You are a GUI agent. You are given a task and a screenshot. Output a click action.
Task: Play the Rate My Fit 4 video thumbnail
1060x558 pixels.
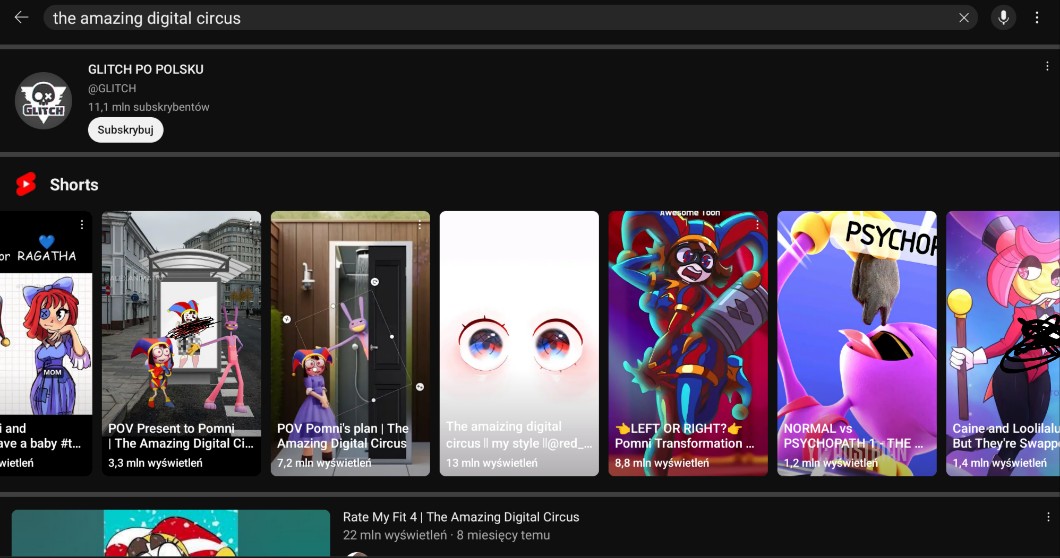[x=170, y=534]
